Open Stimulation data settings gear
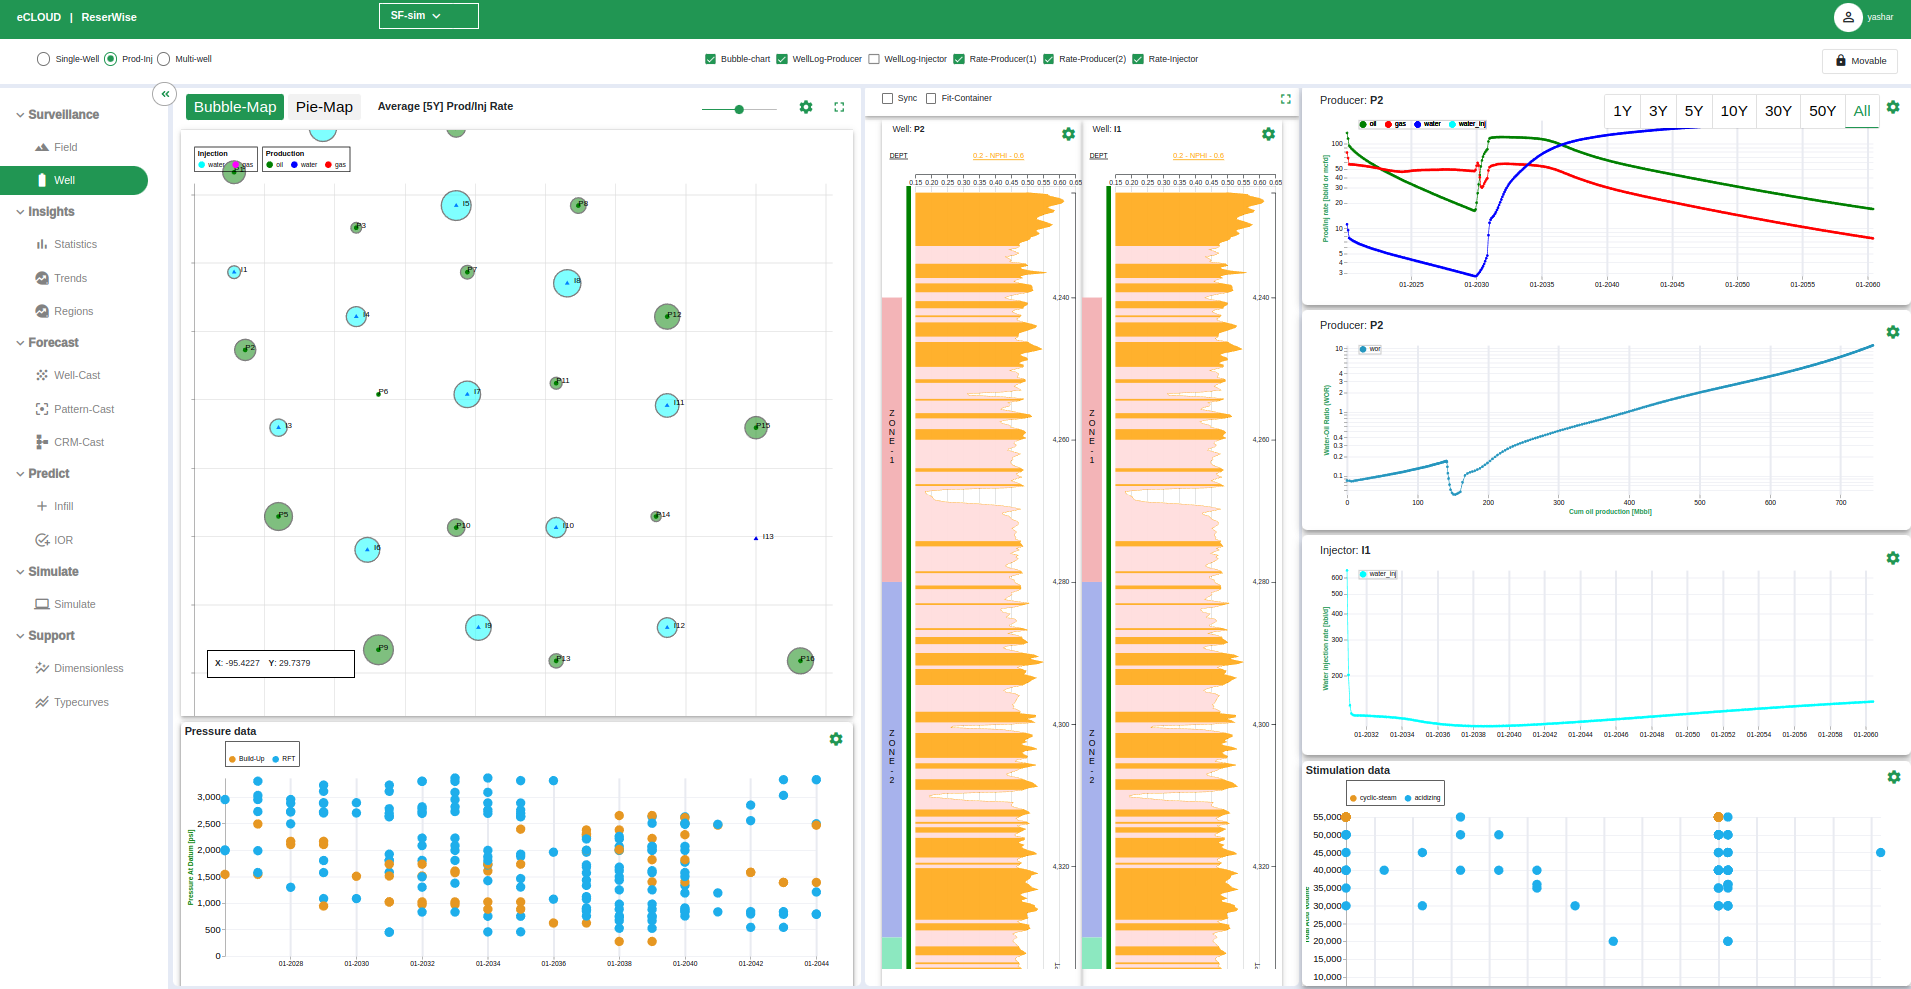 [x=1893, y=777]
